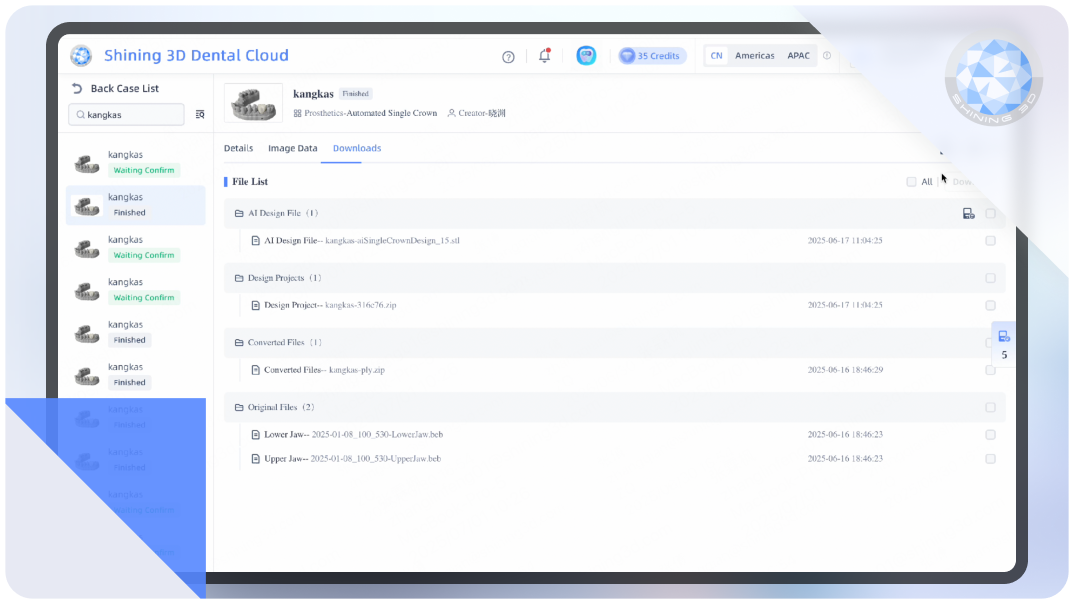Screen dimensions: 1074x604
Task: Click the 35 Credits button
Action: point(651,56)
